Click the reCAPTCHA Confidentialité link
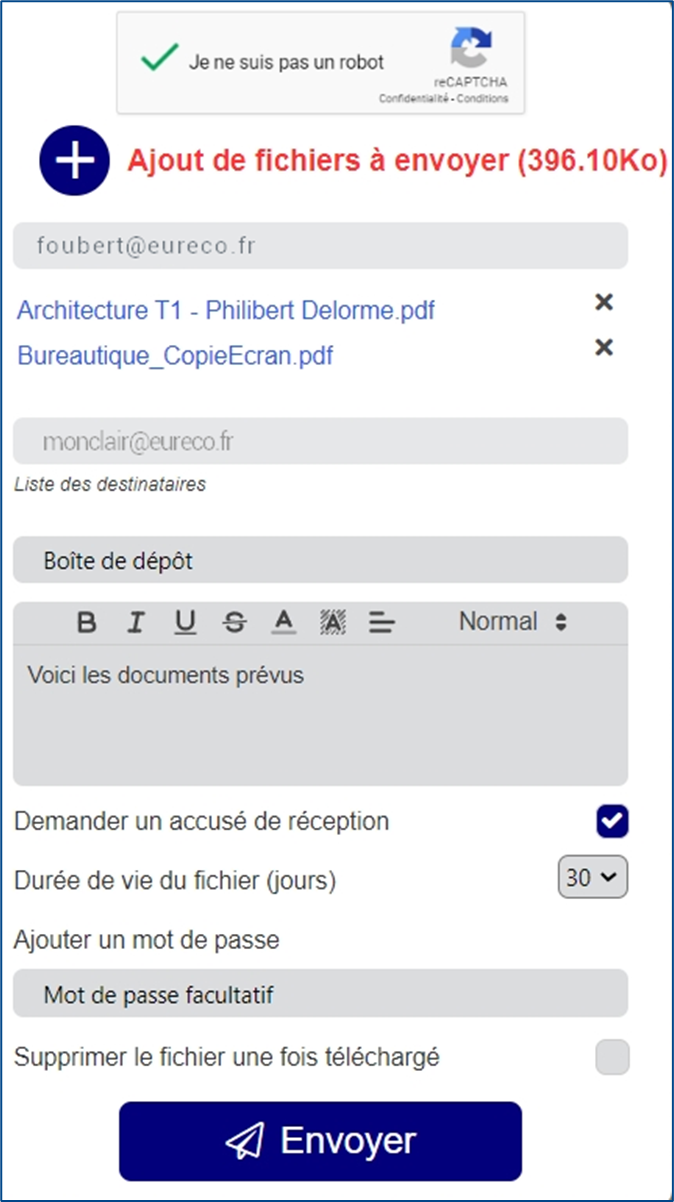The height and width of the screenshot is (1202, 674). (414, 99)
